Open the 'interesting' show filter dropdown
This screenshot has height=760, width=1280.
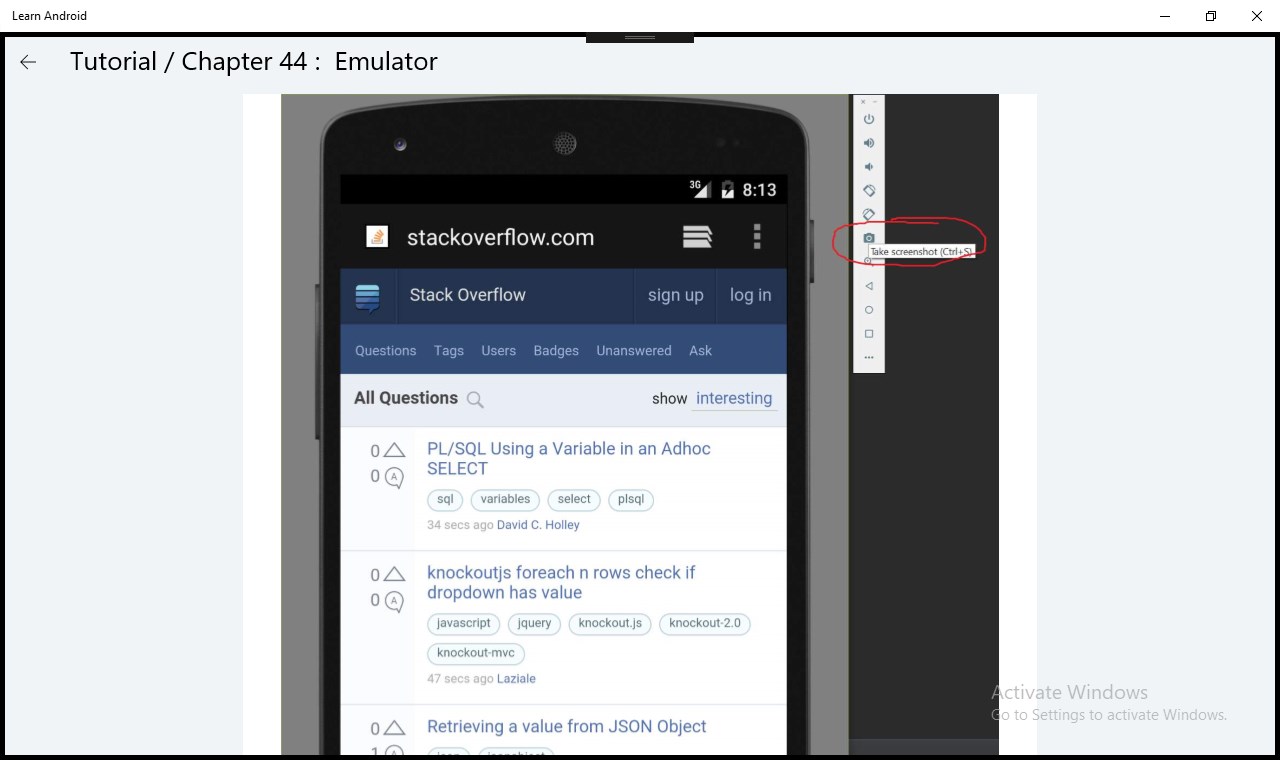[734, 399]
